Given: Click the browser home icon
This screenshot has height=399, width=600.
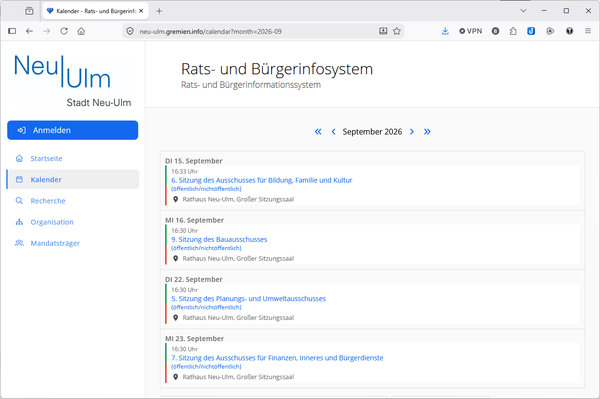Looking at the screenshot, I should (81, 31).
